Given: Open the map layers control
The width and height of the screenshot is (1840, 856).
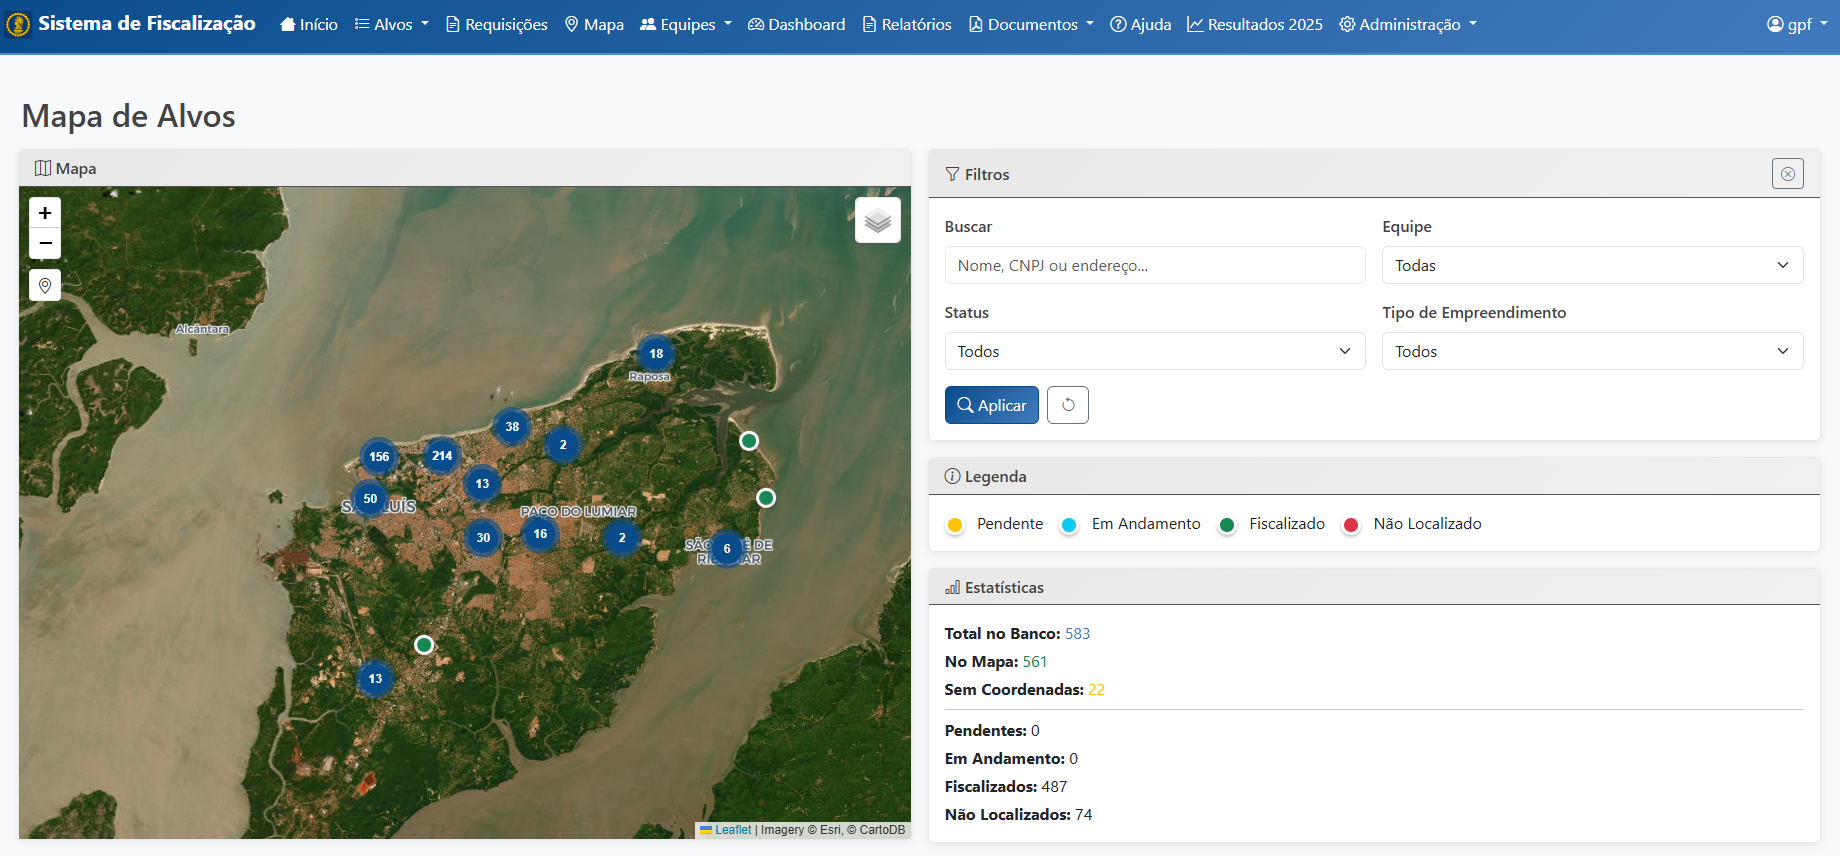Looking at the screenshot, I should pyautogui.click(x=877, y=220).
